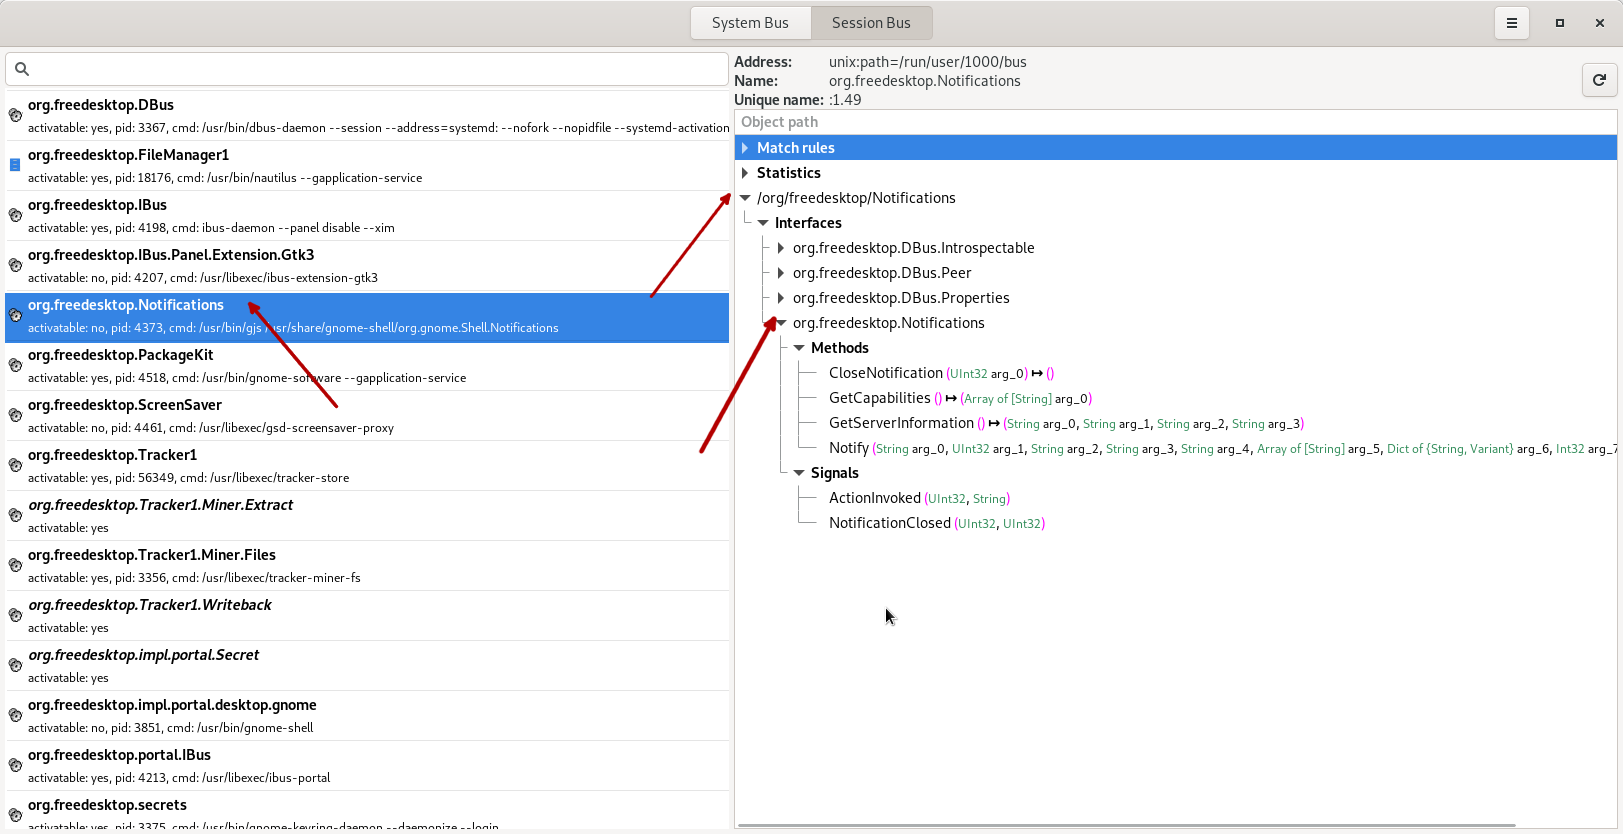This screenshot has width=1623, height=834.
Task: Collapse the Interfaces node
Action: (x=763, y=223)
